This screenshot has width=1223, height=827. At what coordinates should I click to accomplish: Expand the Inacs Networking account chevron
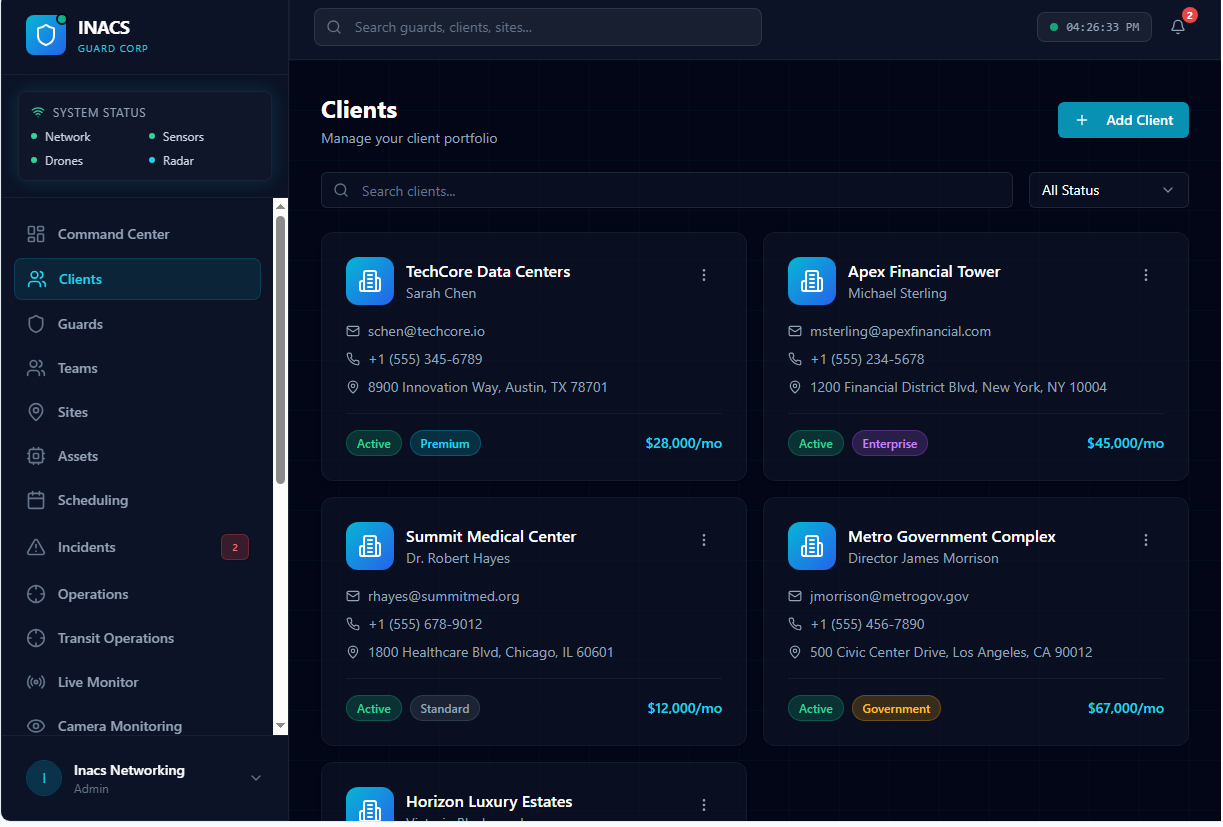255,778
